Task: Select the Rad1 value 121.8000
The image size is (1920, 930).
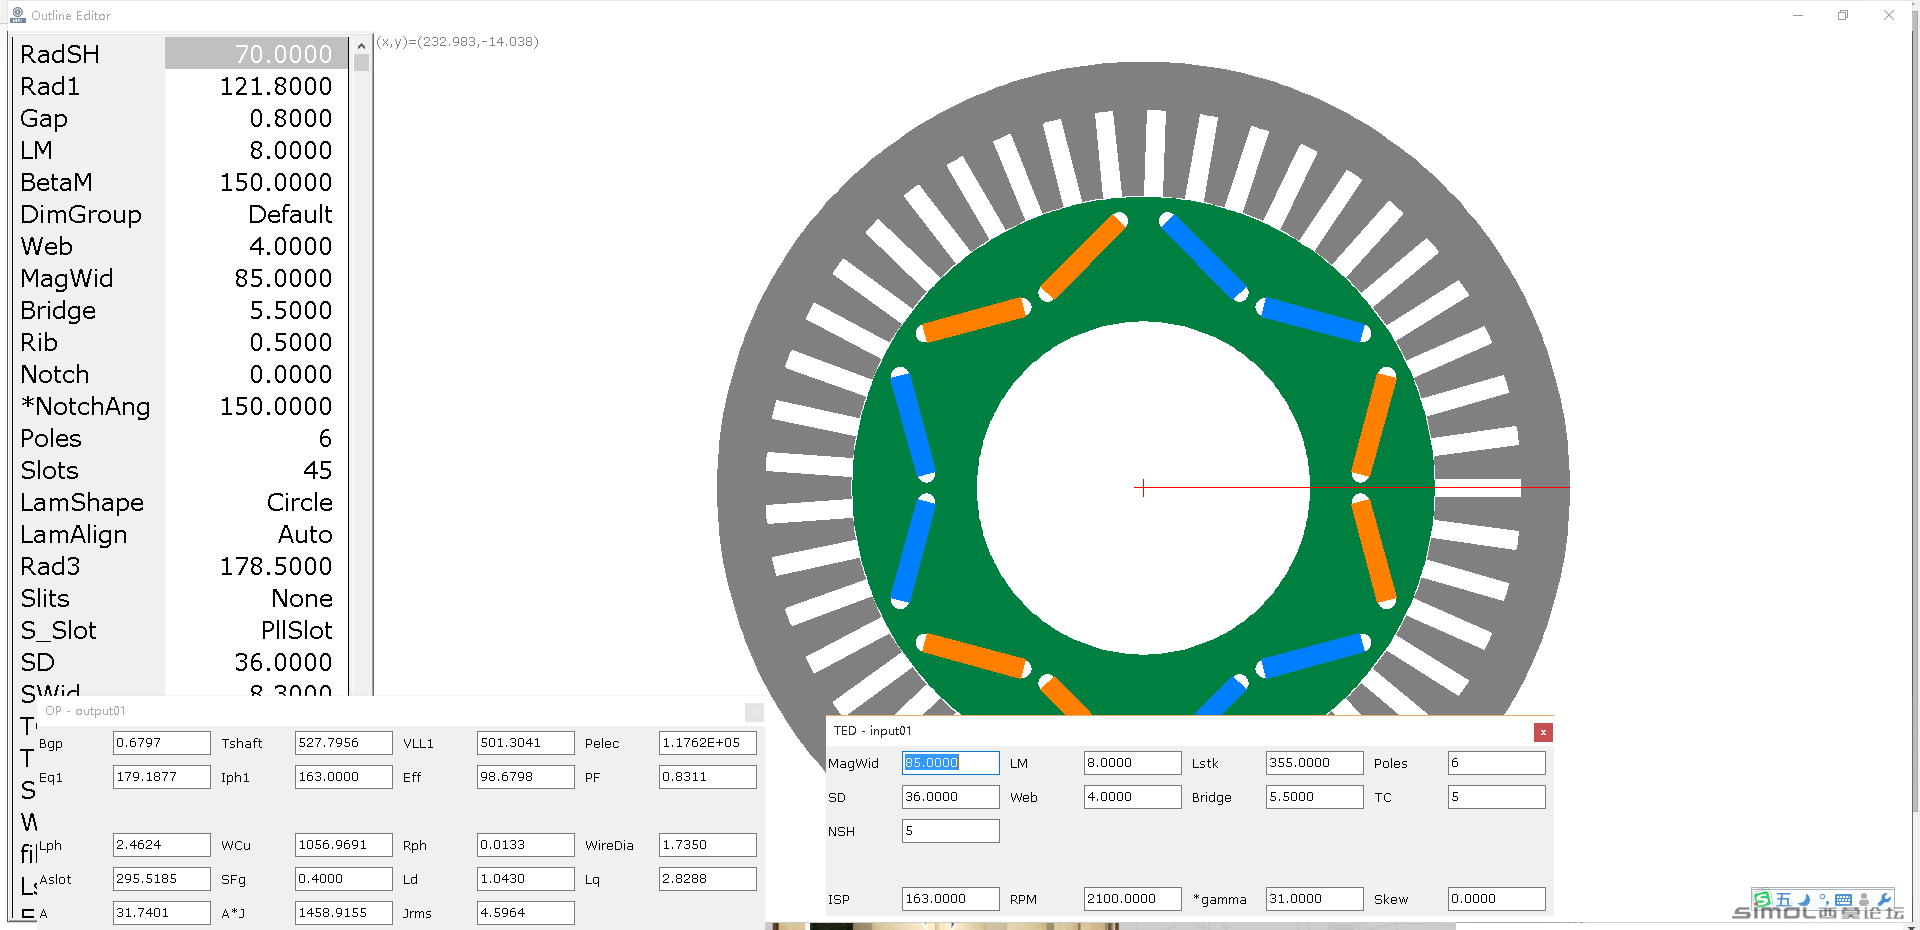Action: pos(256,86)
